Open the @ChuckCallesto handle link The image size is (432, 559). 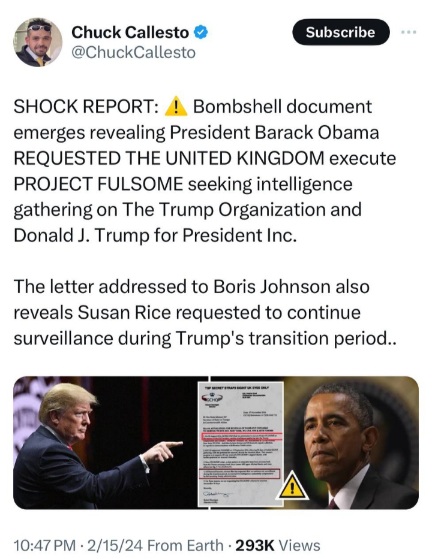[133, 52]
